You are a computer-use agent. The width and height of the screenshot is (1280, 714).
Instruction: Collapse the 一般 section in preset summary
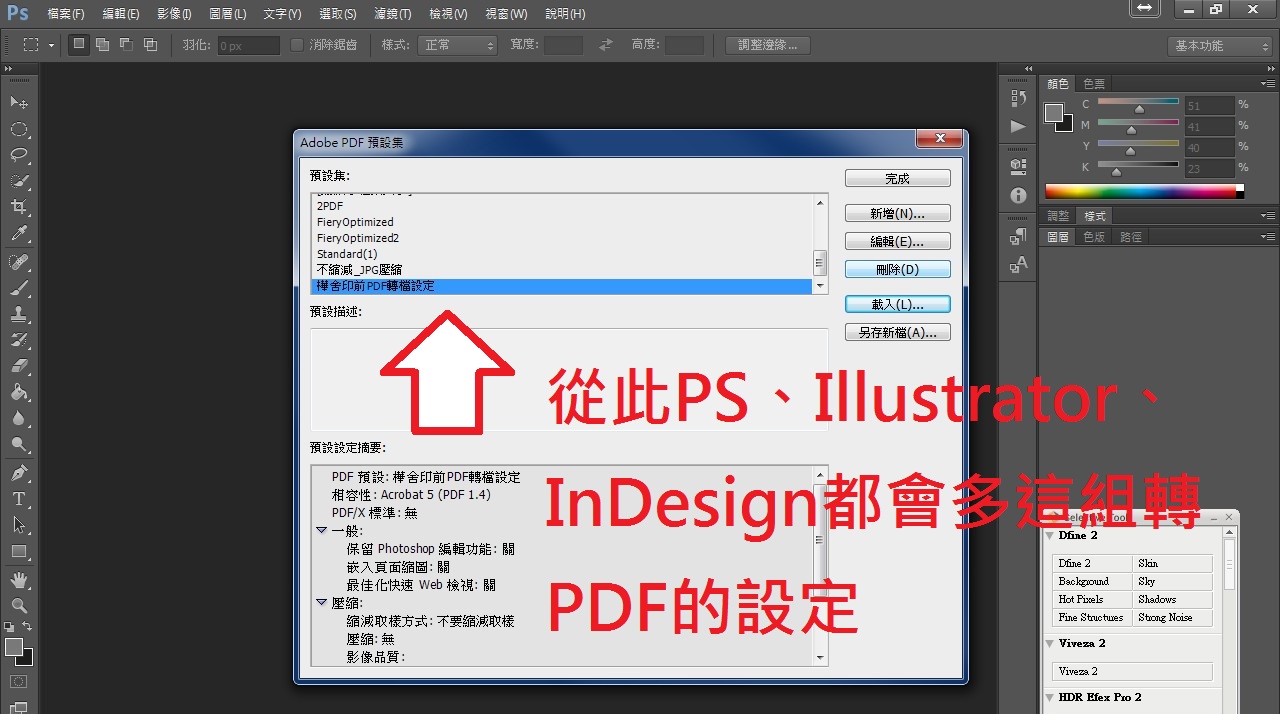pos(322,531)
